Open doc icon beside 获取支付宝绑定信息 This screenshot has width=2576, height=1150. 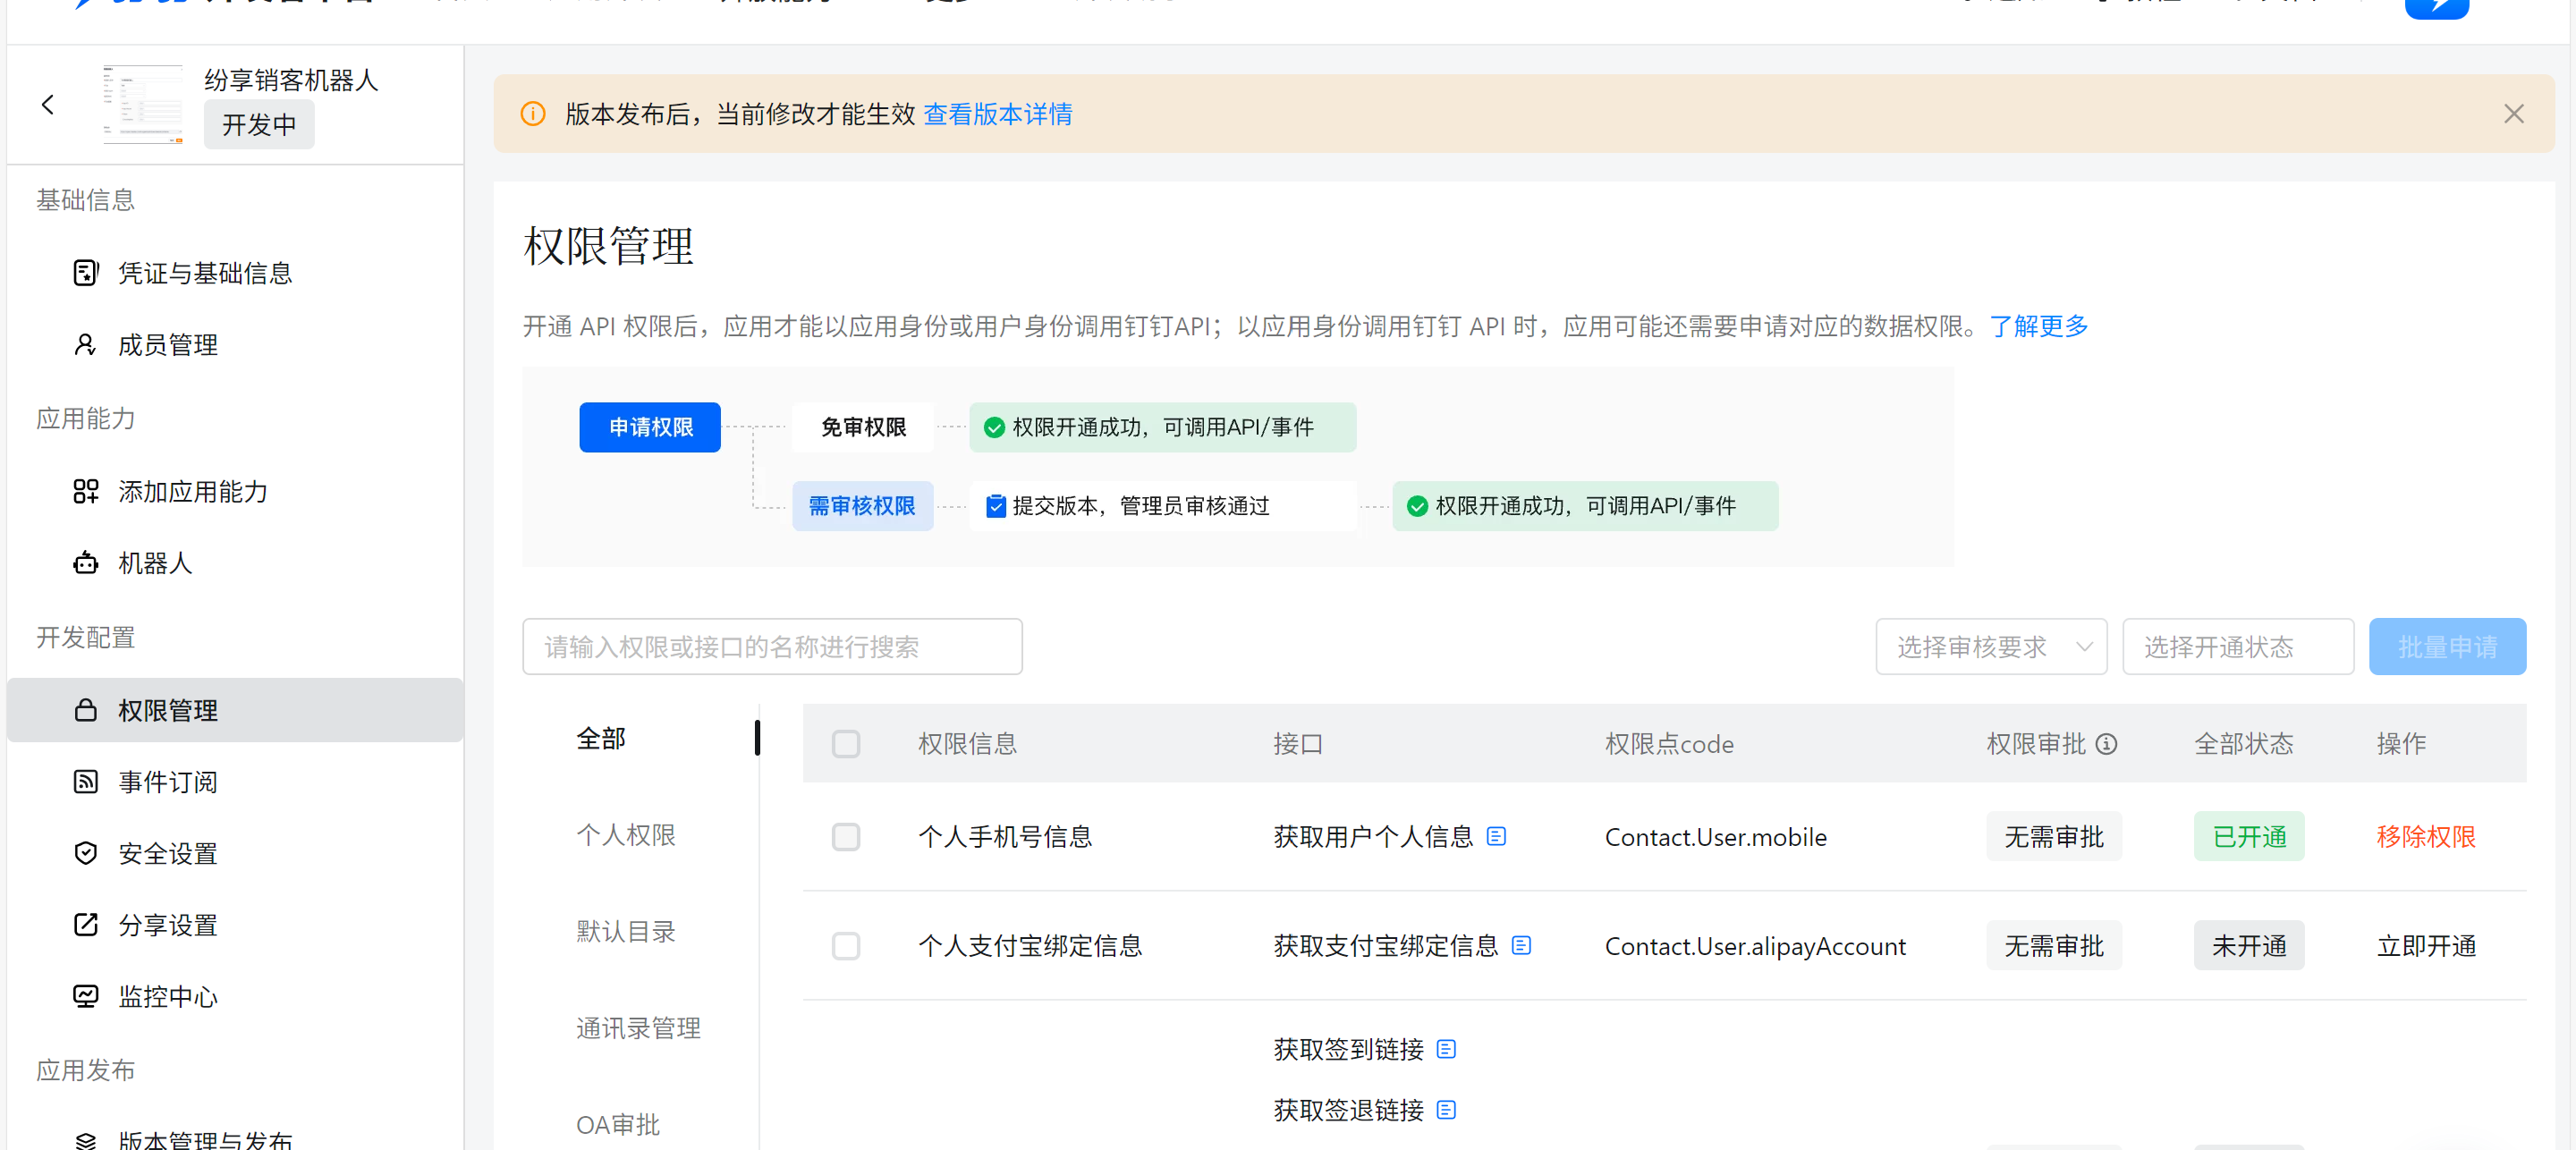tap(1521, 945)
